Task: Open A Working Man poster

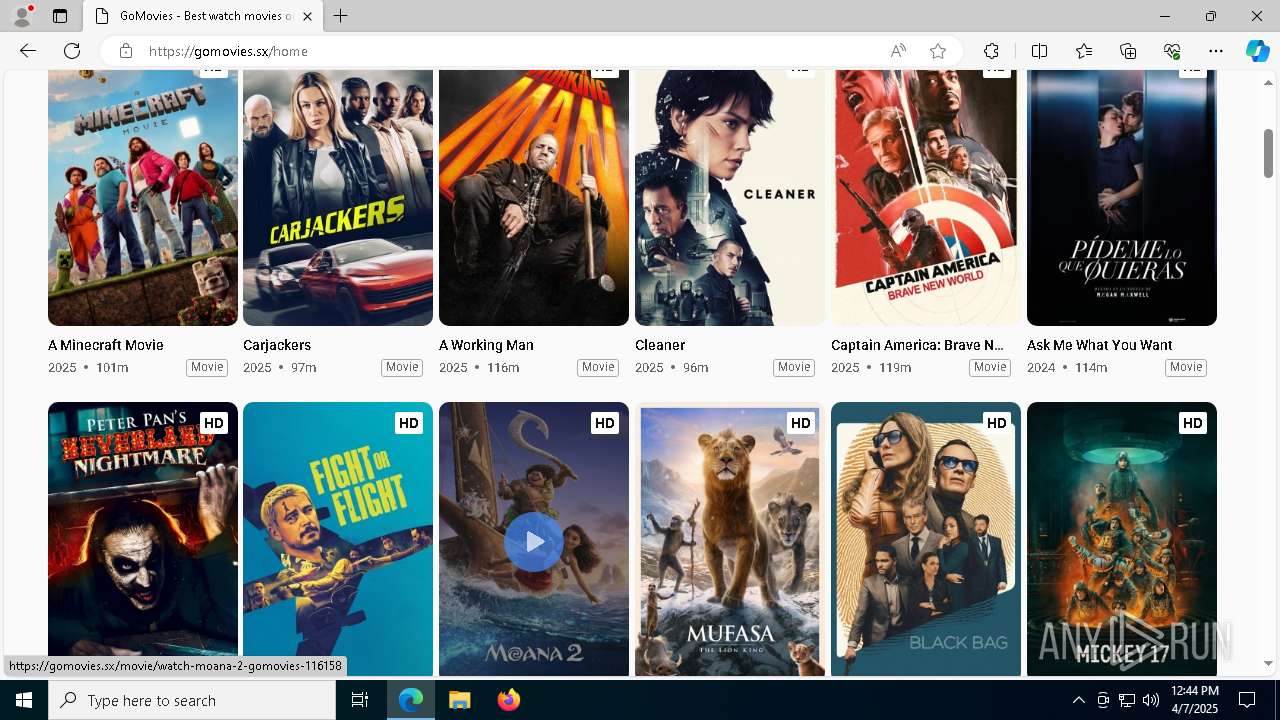Action: [x=534, y=198]
